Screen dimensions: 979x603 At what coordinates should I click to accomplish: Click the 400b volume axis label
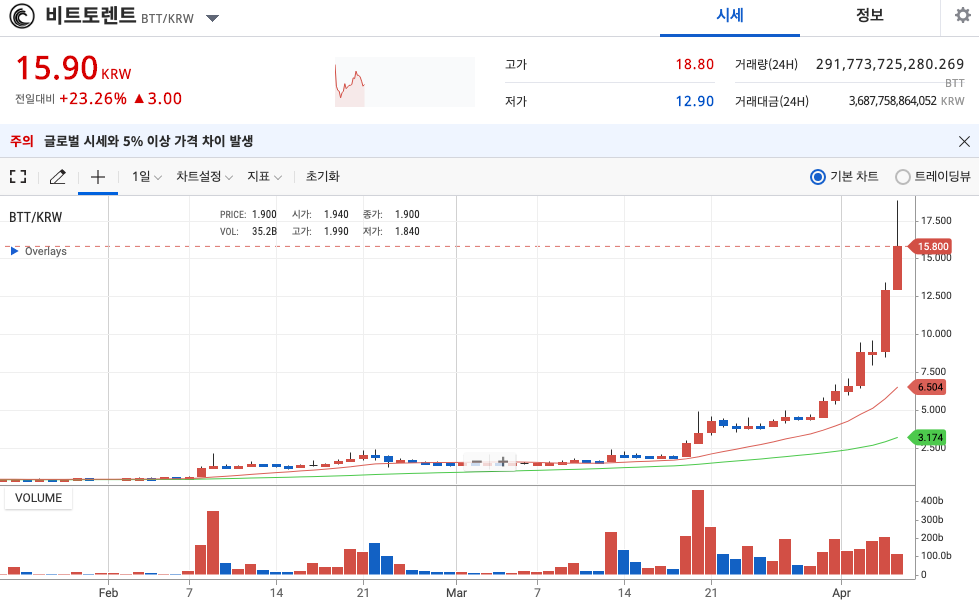[x=932, y=501]
